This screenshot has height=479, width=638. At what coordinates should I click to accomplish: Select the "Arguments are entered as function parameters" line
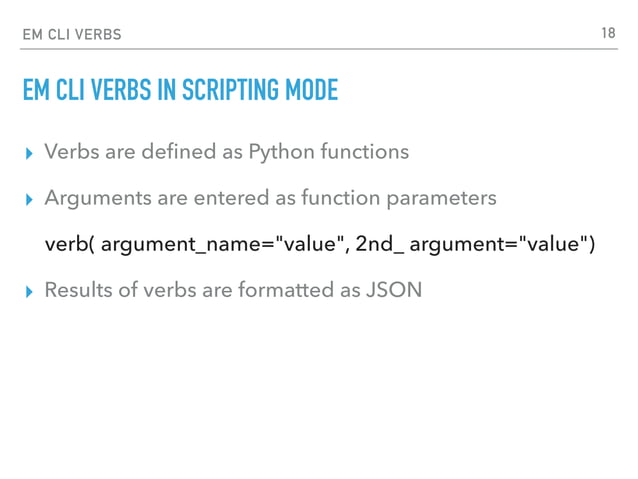270,198
